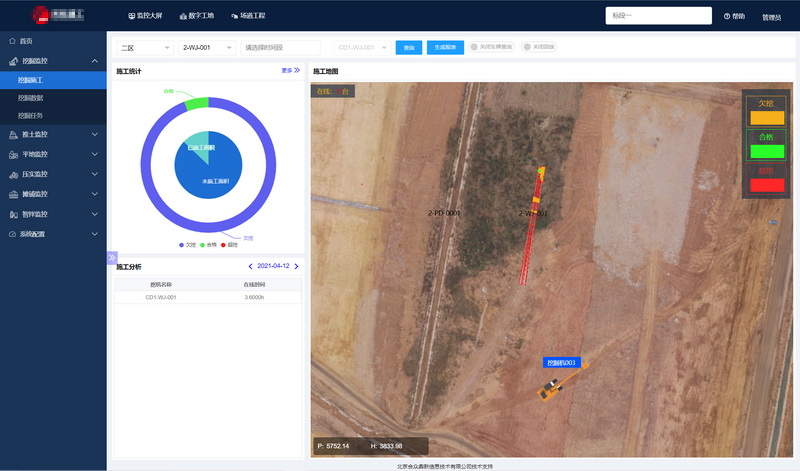The width and height of the screenshot is (800, 471).
Task: Click the panel collapse double-arrow handle
Action: 112,257
